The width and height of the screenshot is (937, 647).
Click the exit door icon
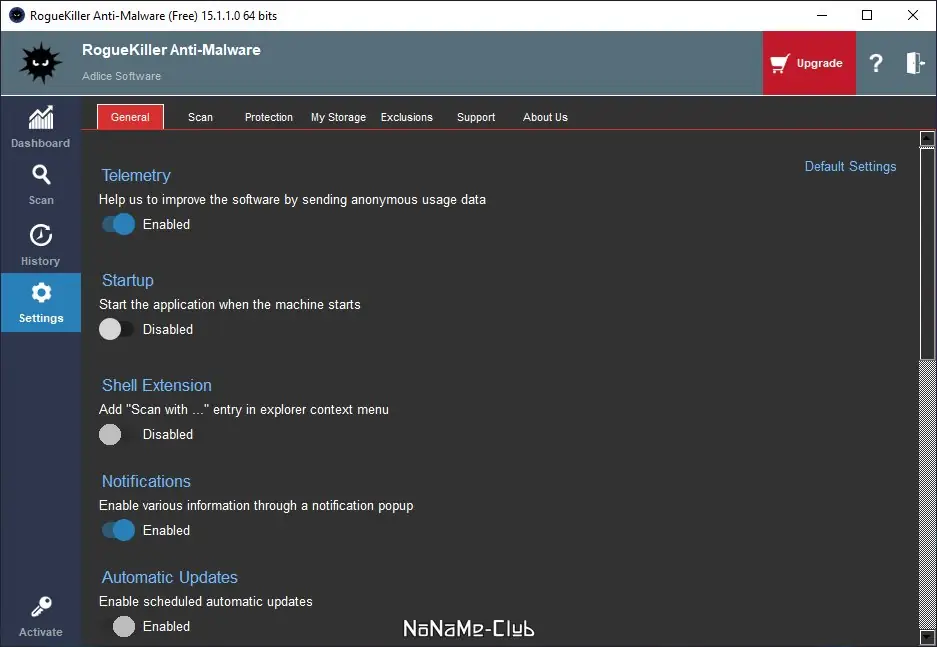click(x=915, y=63)
